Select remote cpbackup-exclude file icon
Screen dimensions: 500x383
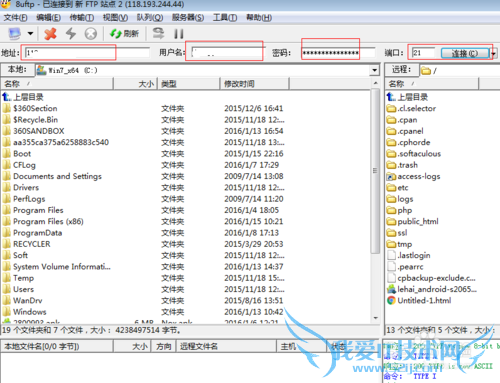(391, 278)
